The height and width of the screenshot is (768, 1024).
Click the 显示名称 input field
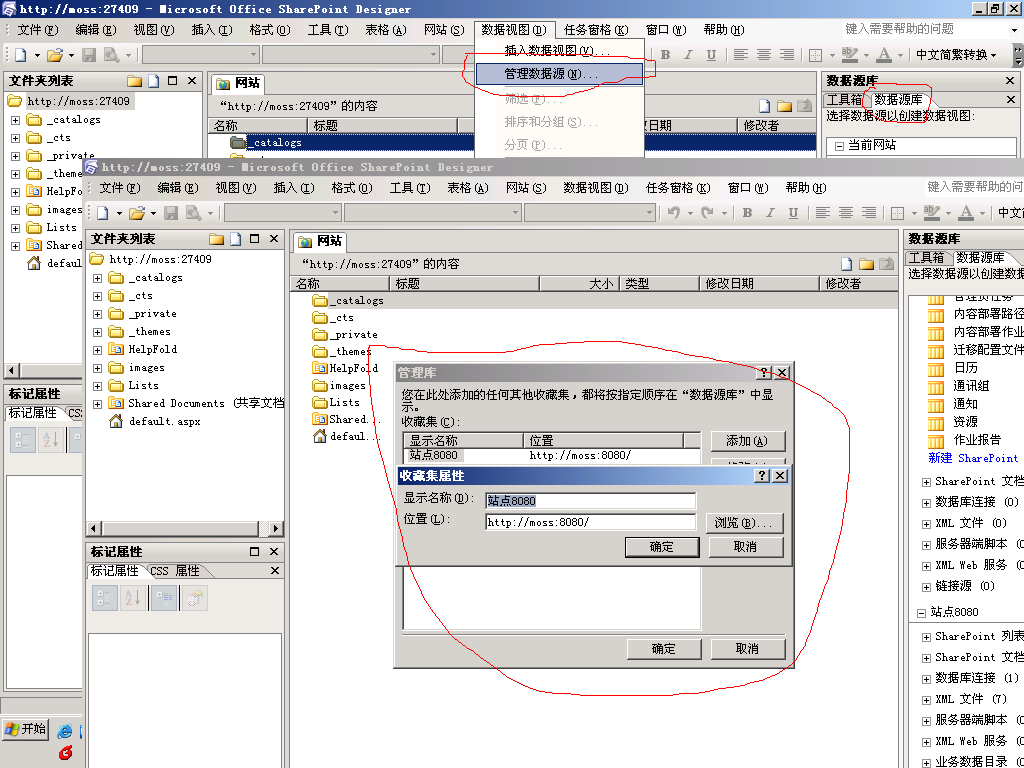click(590, 501)
